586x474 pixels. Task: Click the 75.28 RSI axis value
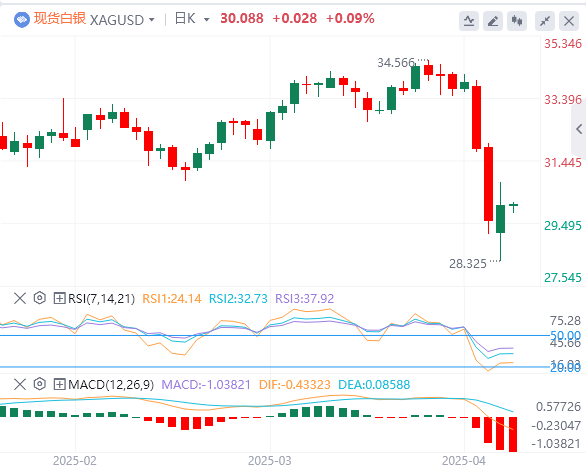point(565,321)
